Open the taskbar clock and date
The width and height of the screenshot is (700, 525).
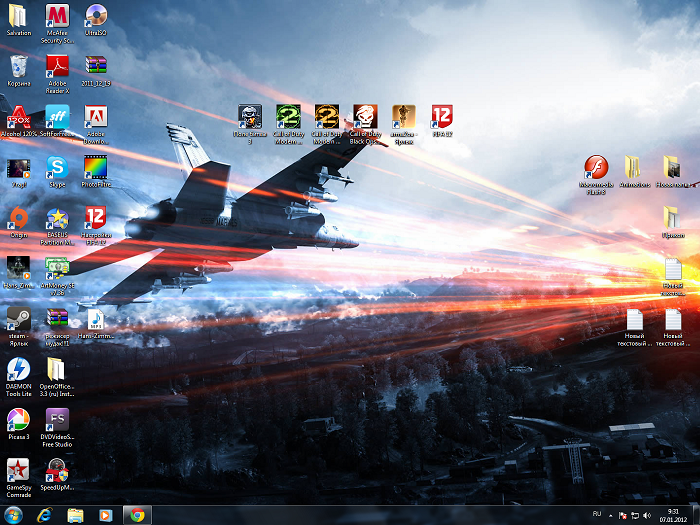click(672, 514)
